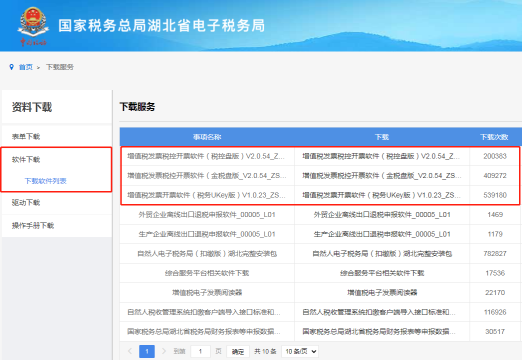Click the download count 539180
523x360 pixels.
[495, 195]
